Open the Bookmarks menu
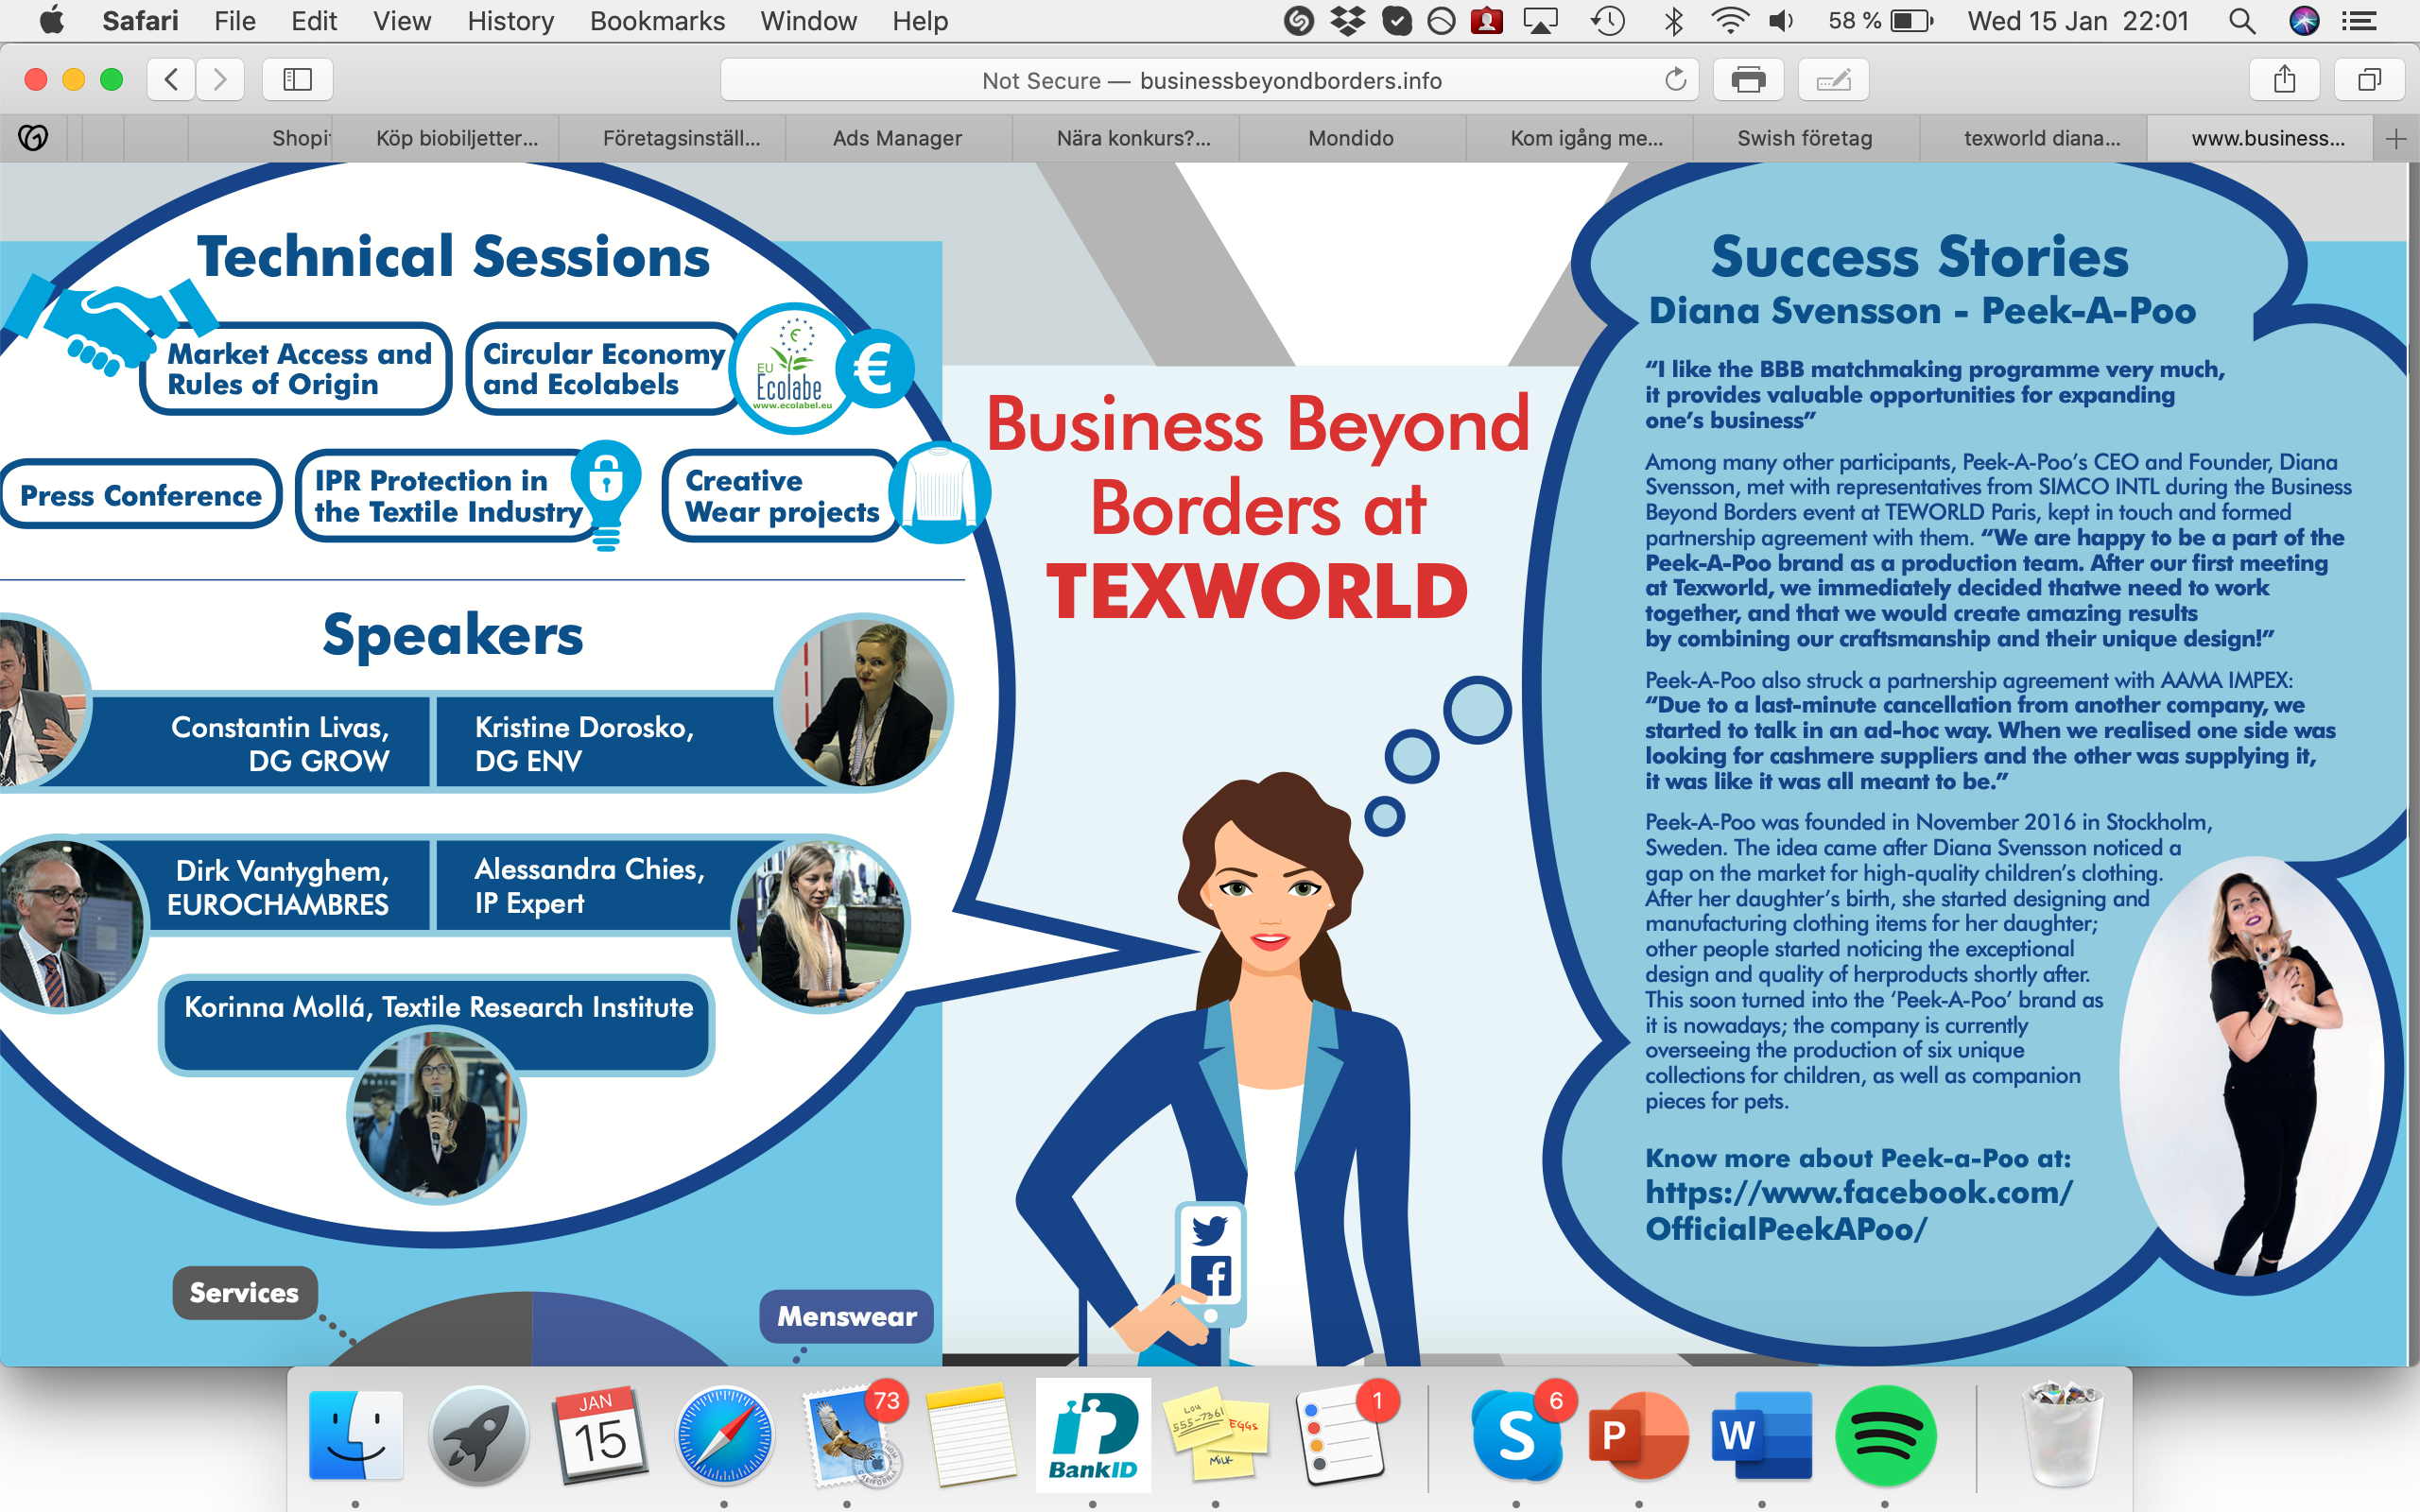Image resolution: width=2420 pixels, height=1512 pixels. (x=657, y=21)
